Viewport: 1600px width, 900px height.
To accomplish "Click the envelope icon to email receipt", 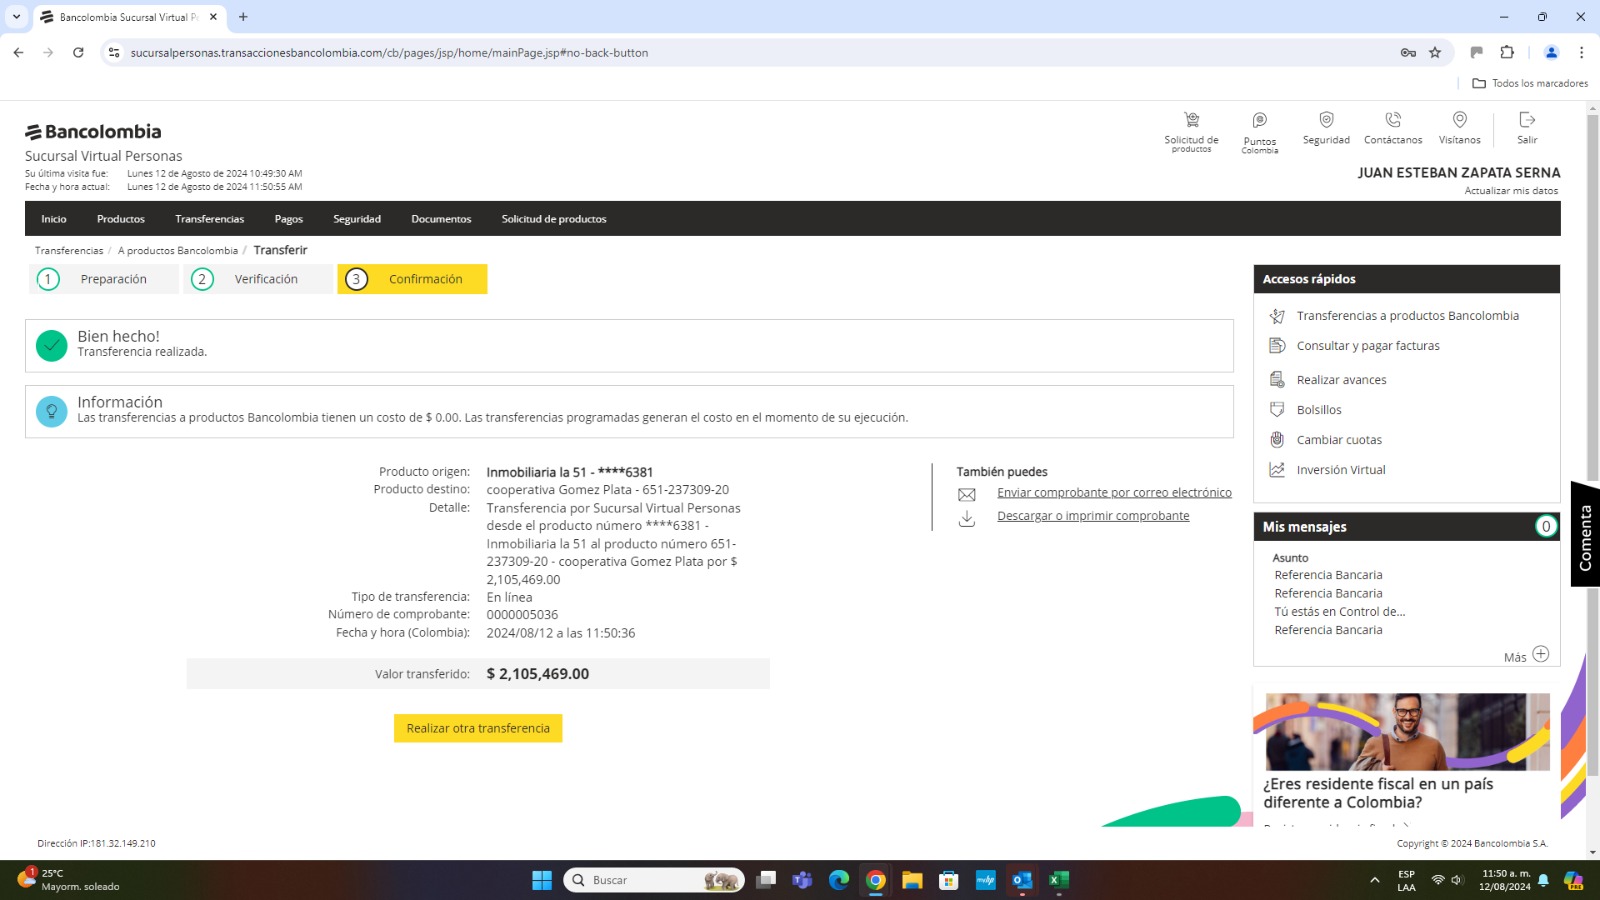I will pyautogui.click(x=967, y=494).
